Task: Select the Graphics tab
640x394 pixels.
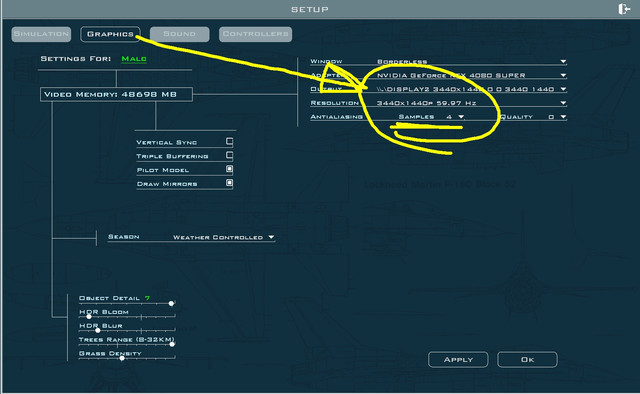Action: [x=110, y=34]
